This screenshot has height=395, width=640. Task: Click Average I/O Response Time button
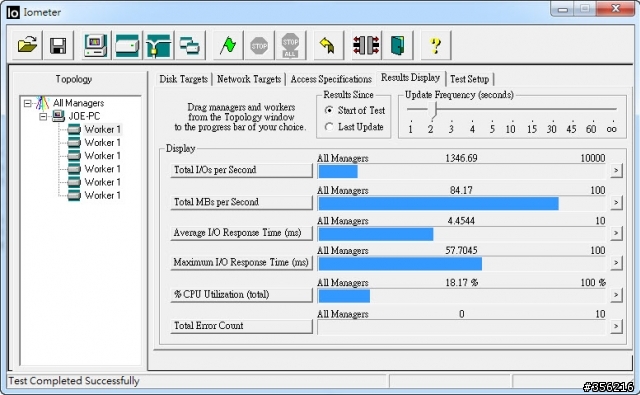coord(241,233)
